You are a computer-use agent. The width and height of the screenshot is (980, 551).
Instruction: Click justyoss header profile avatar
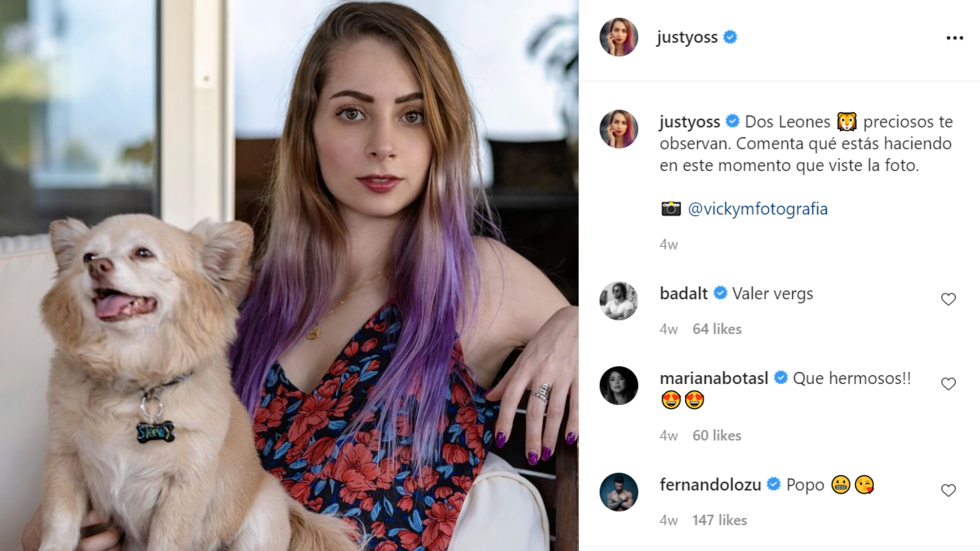619,37
